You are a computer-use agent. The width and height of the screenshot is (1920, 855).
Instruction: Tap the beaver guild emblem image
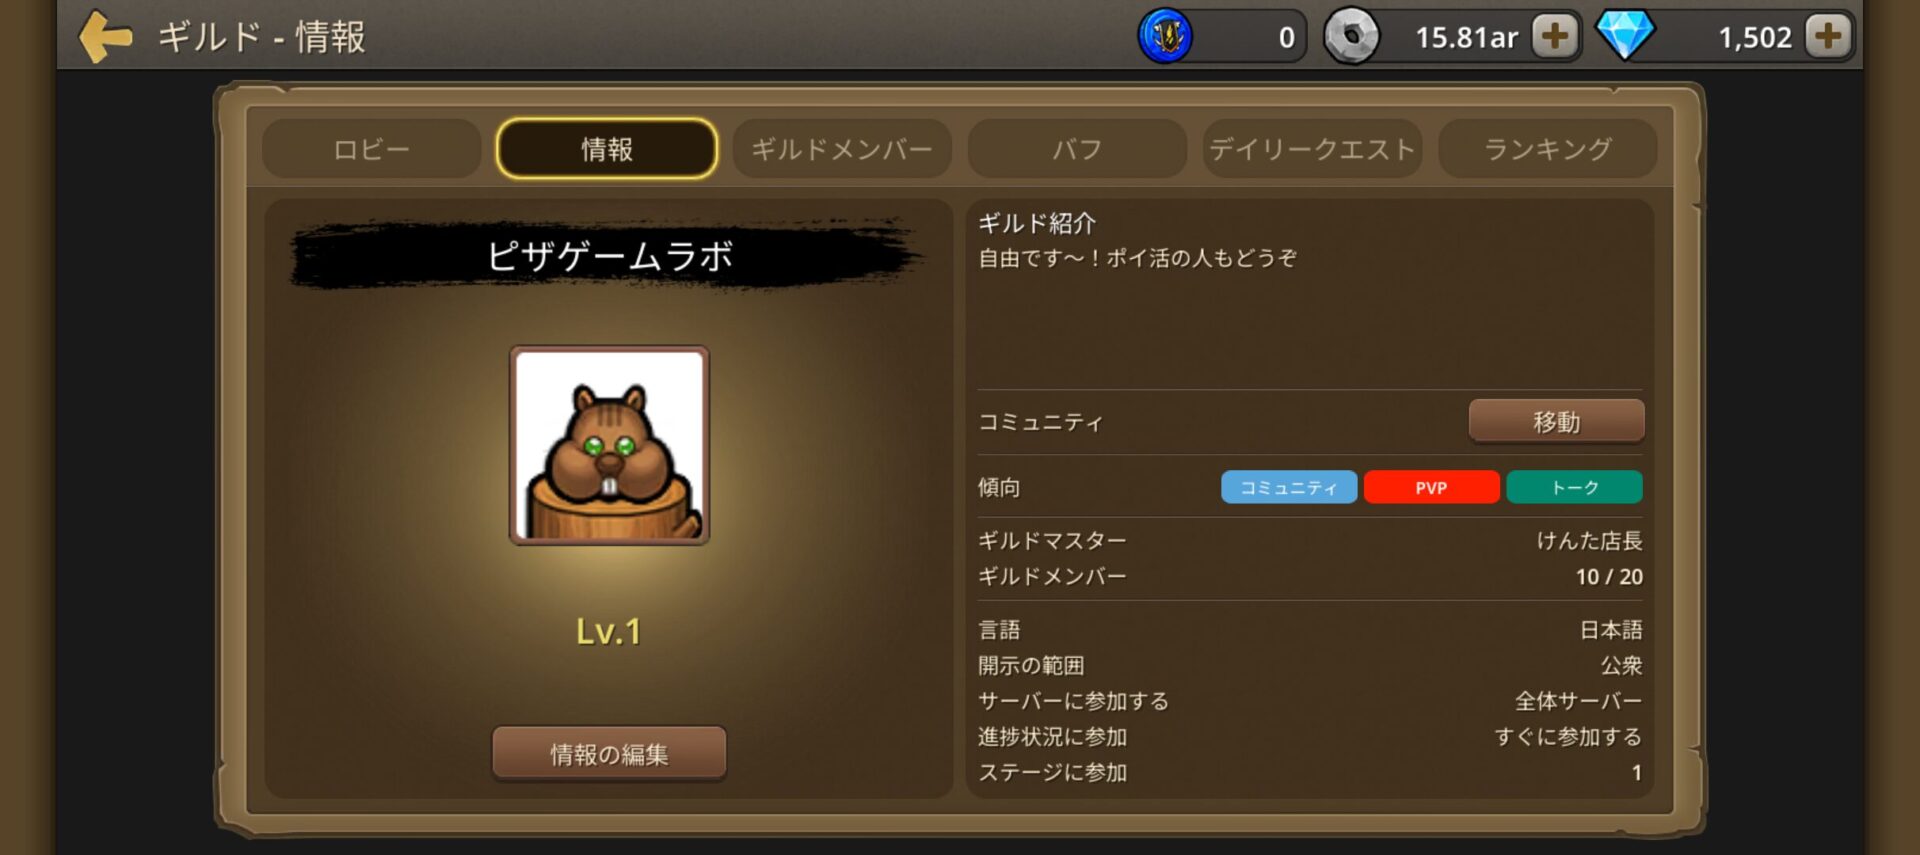[609, 445]
